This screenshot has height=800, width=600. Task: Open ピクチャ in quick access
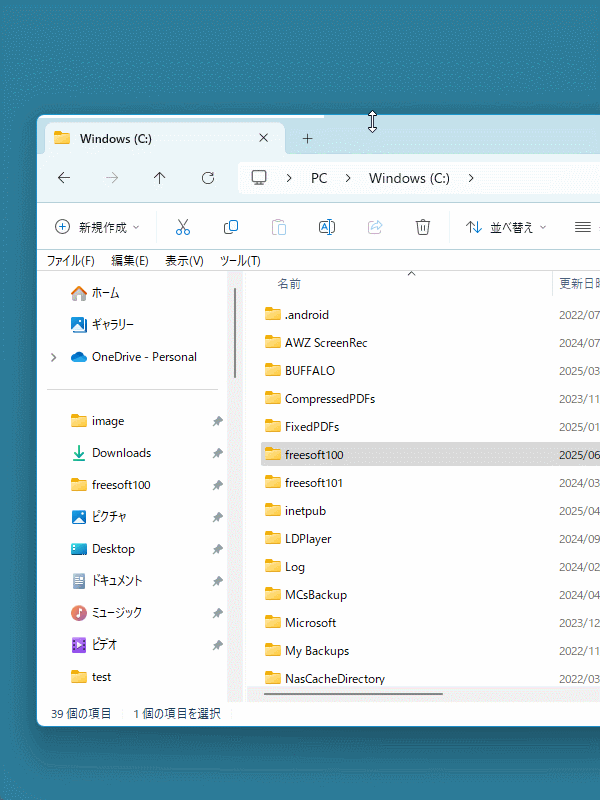99,517
